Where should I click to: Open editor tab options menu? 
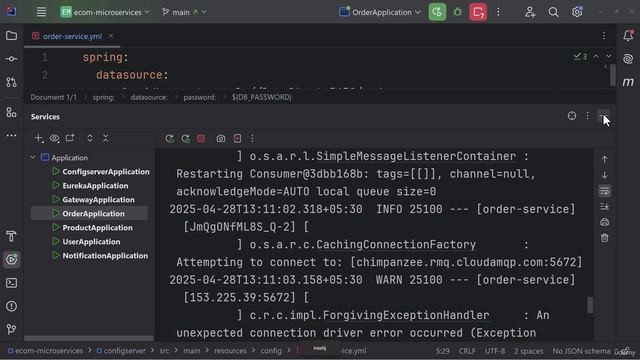(604, 36)
